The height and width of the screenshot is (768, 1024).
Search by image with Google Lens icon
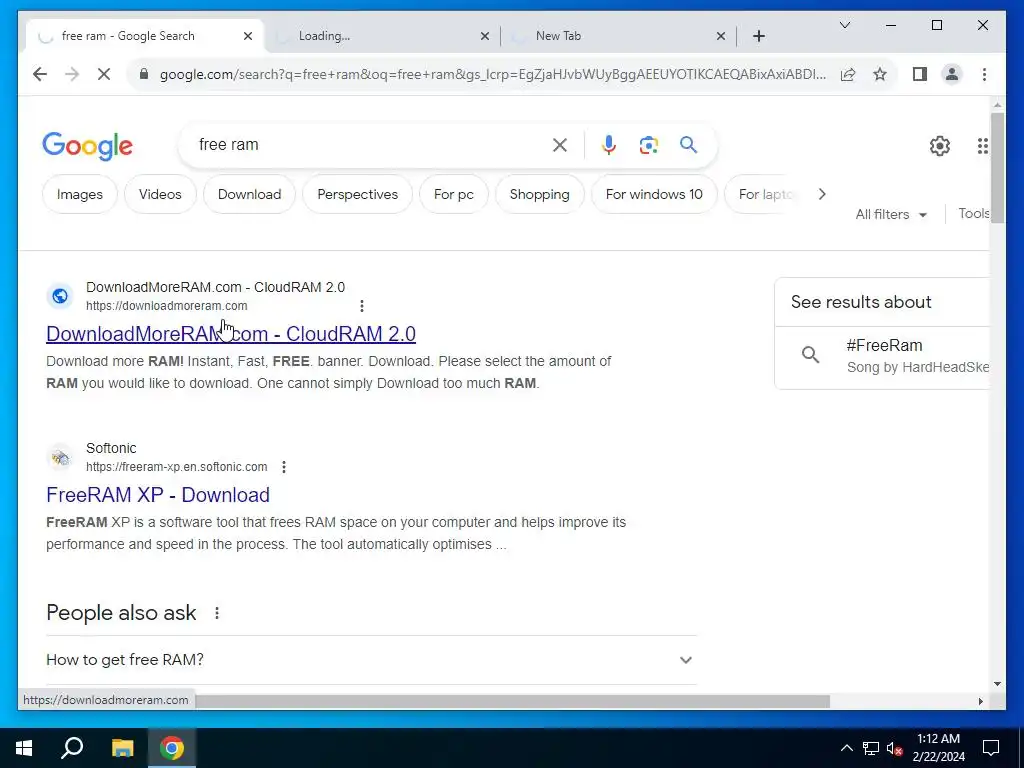(648, 145)
